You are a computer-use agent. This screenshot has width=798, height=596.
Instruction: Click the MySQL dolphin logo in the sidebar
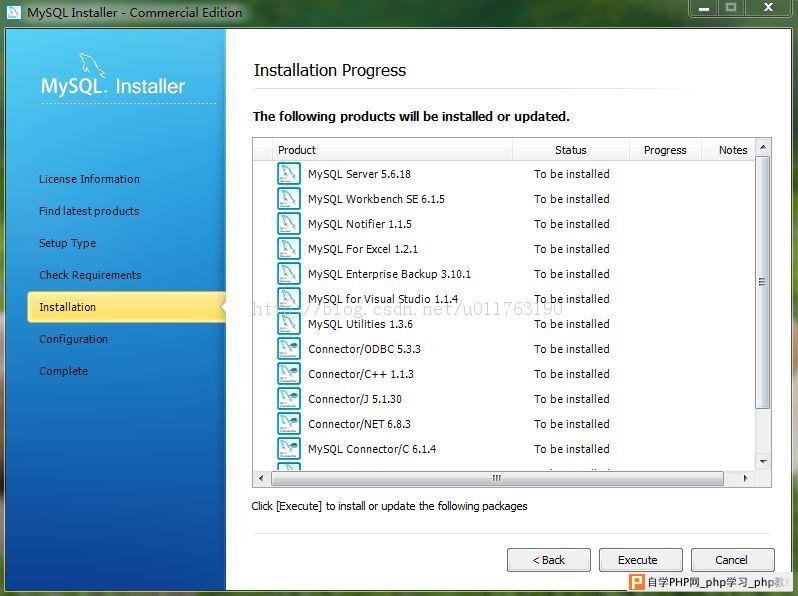pos(92,66)
